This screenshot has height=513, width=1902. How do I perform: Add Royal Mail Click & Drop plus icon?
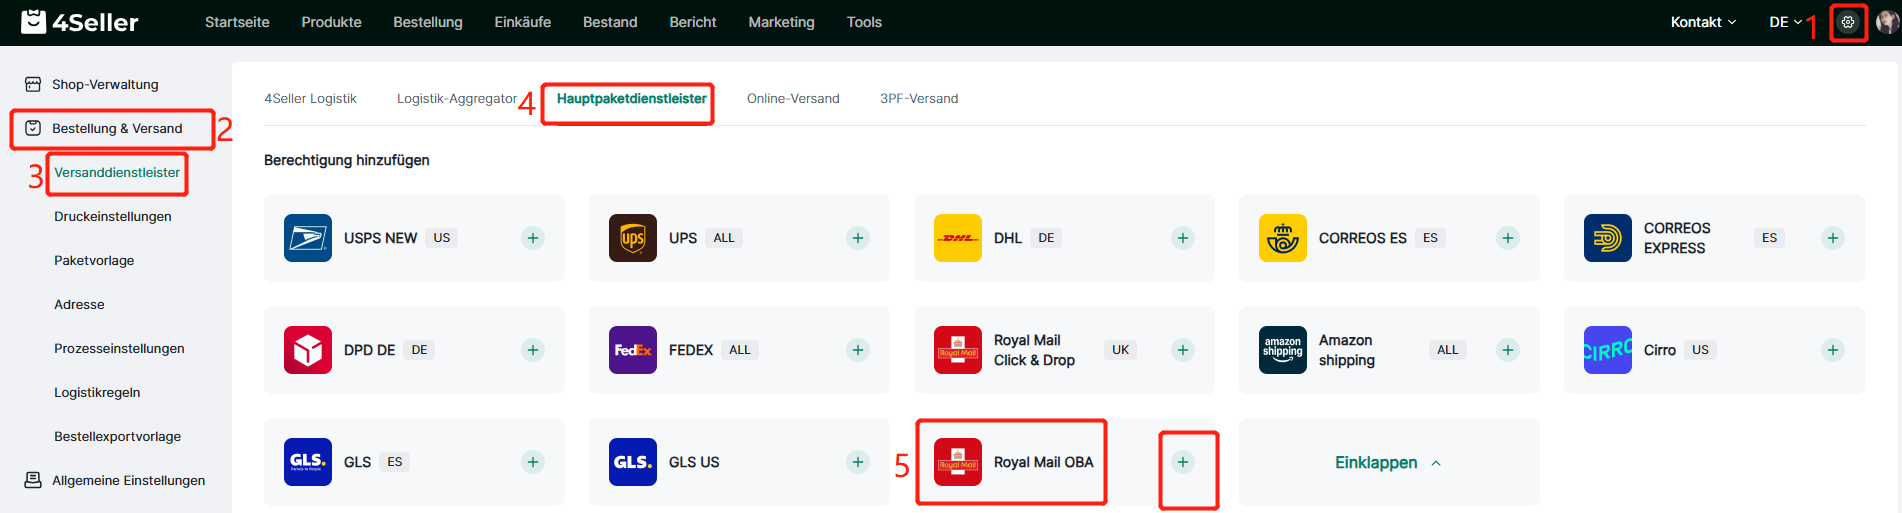1183,350
